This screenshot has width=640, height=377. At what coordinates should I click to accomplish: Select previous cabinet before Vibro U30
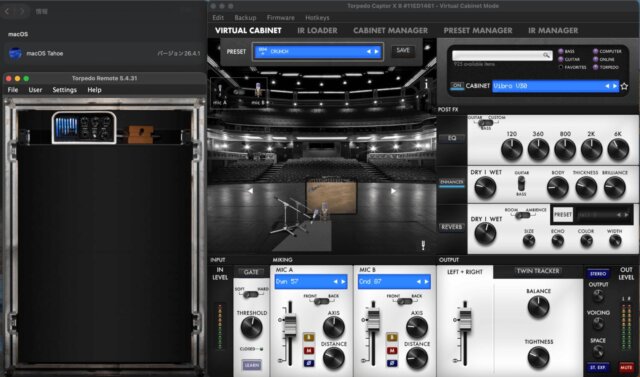607,86
